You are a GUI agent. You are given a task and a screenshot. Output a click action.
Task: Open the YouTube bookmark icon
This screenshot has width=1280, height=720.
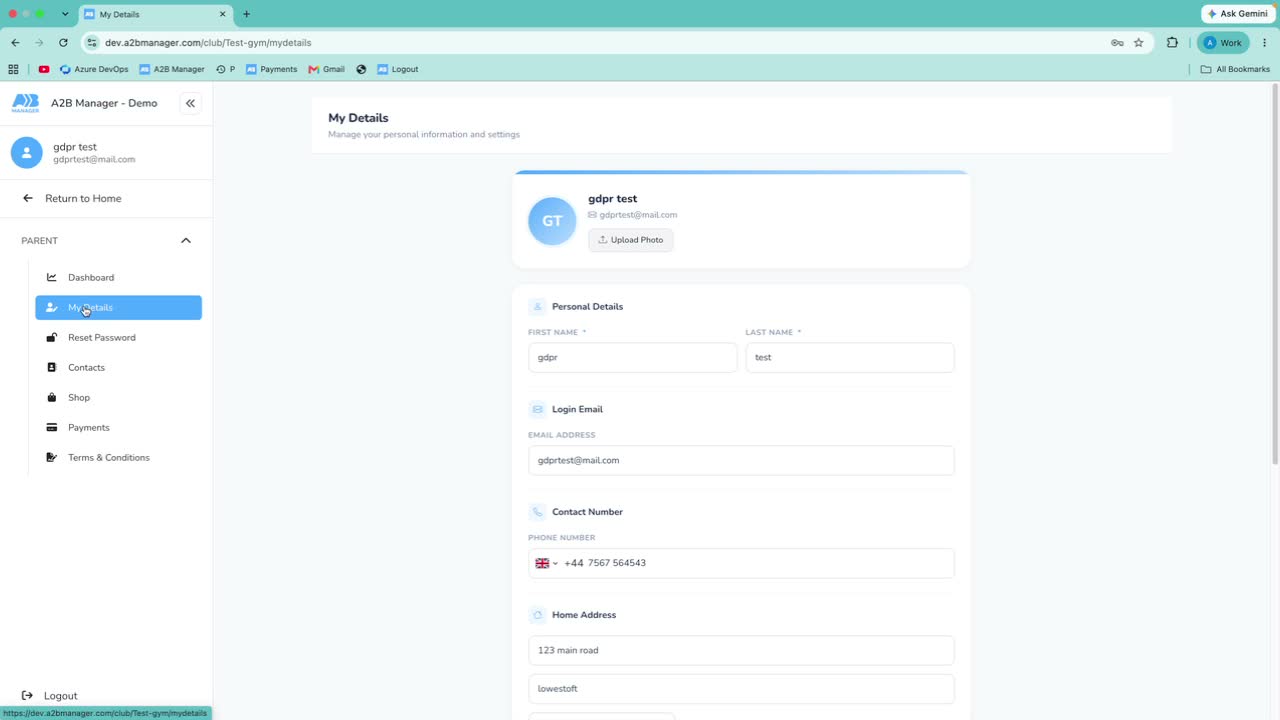coord(44,69)
